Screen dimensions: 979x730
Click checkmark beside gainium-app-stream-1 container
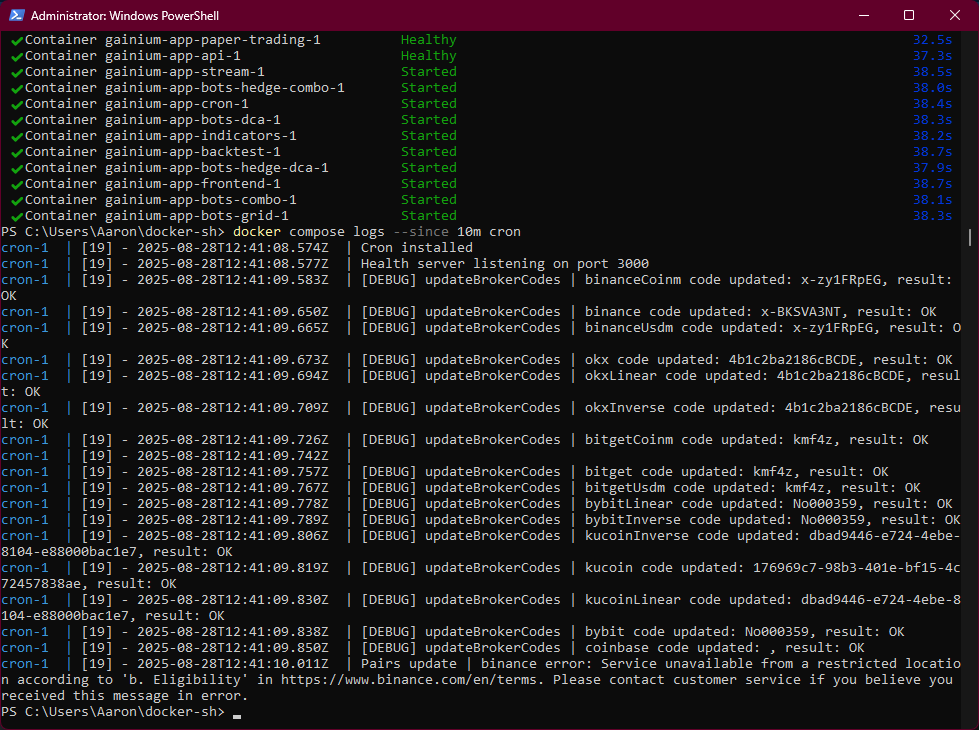[x=17, y=72]
